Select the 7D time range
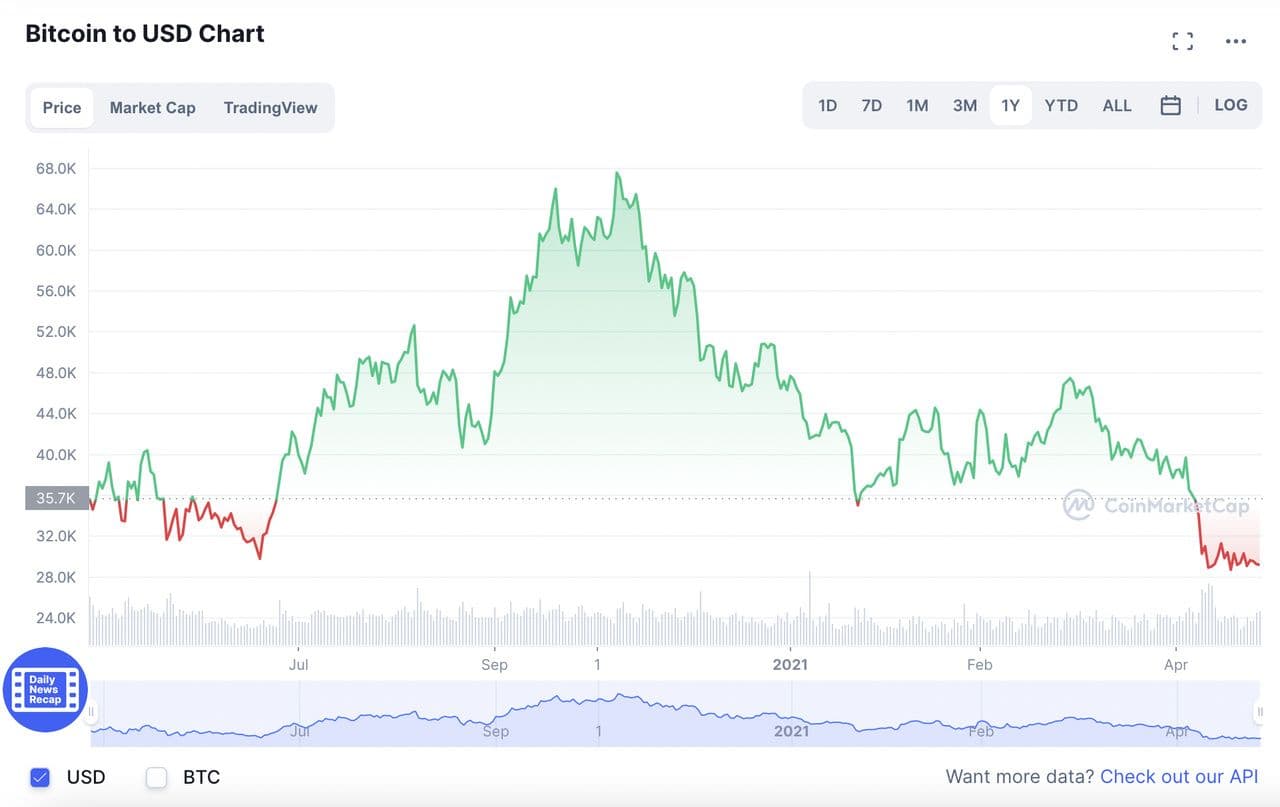1280x807 pixels. [x=872, y=105]
